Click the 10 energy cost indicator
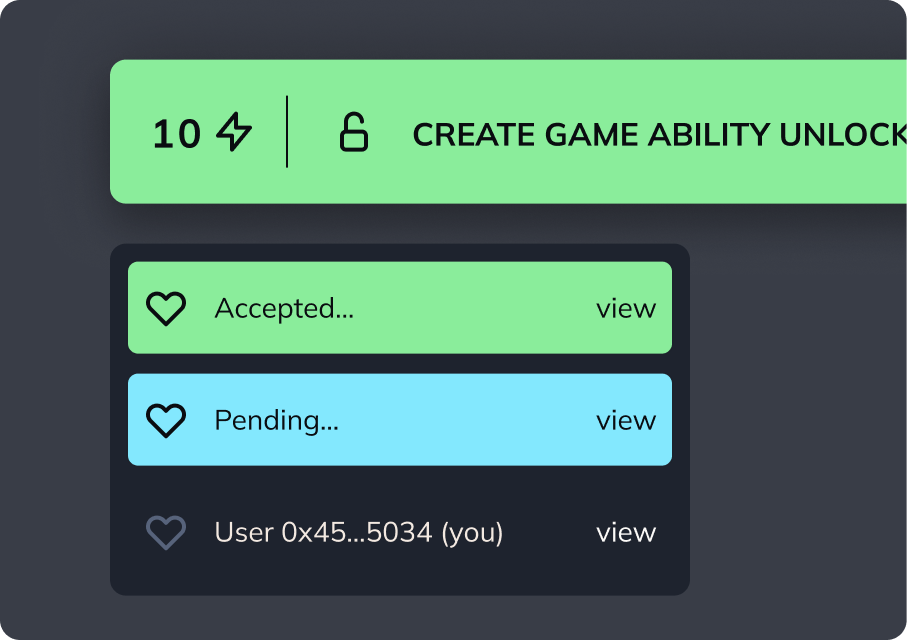This screenshot has height=640, width=907. (176, 134)
